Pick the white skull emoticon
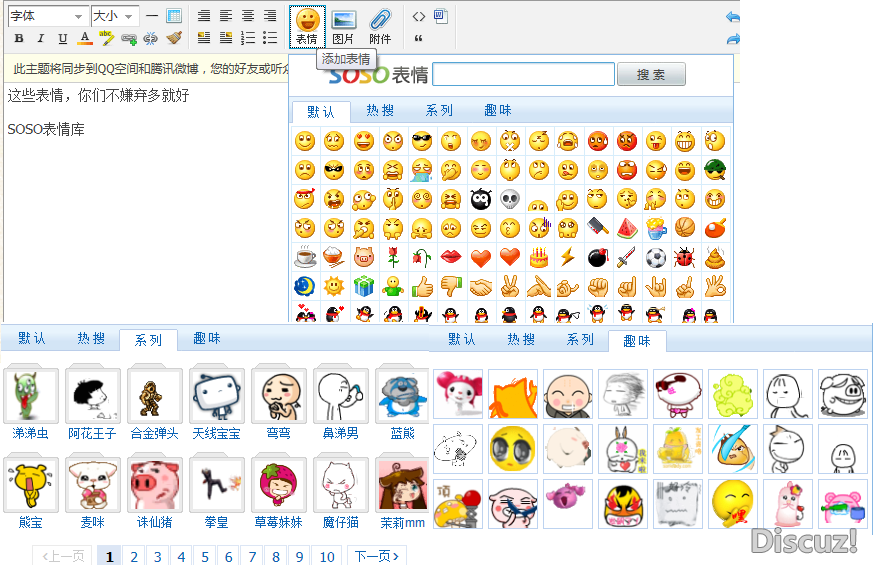 [509, 199]
